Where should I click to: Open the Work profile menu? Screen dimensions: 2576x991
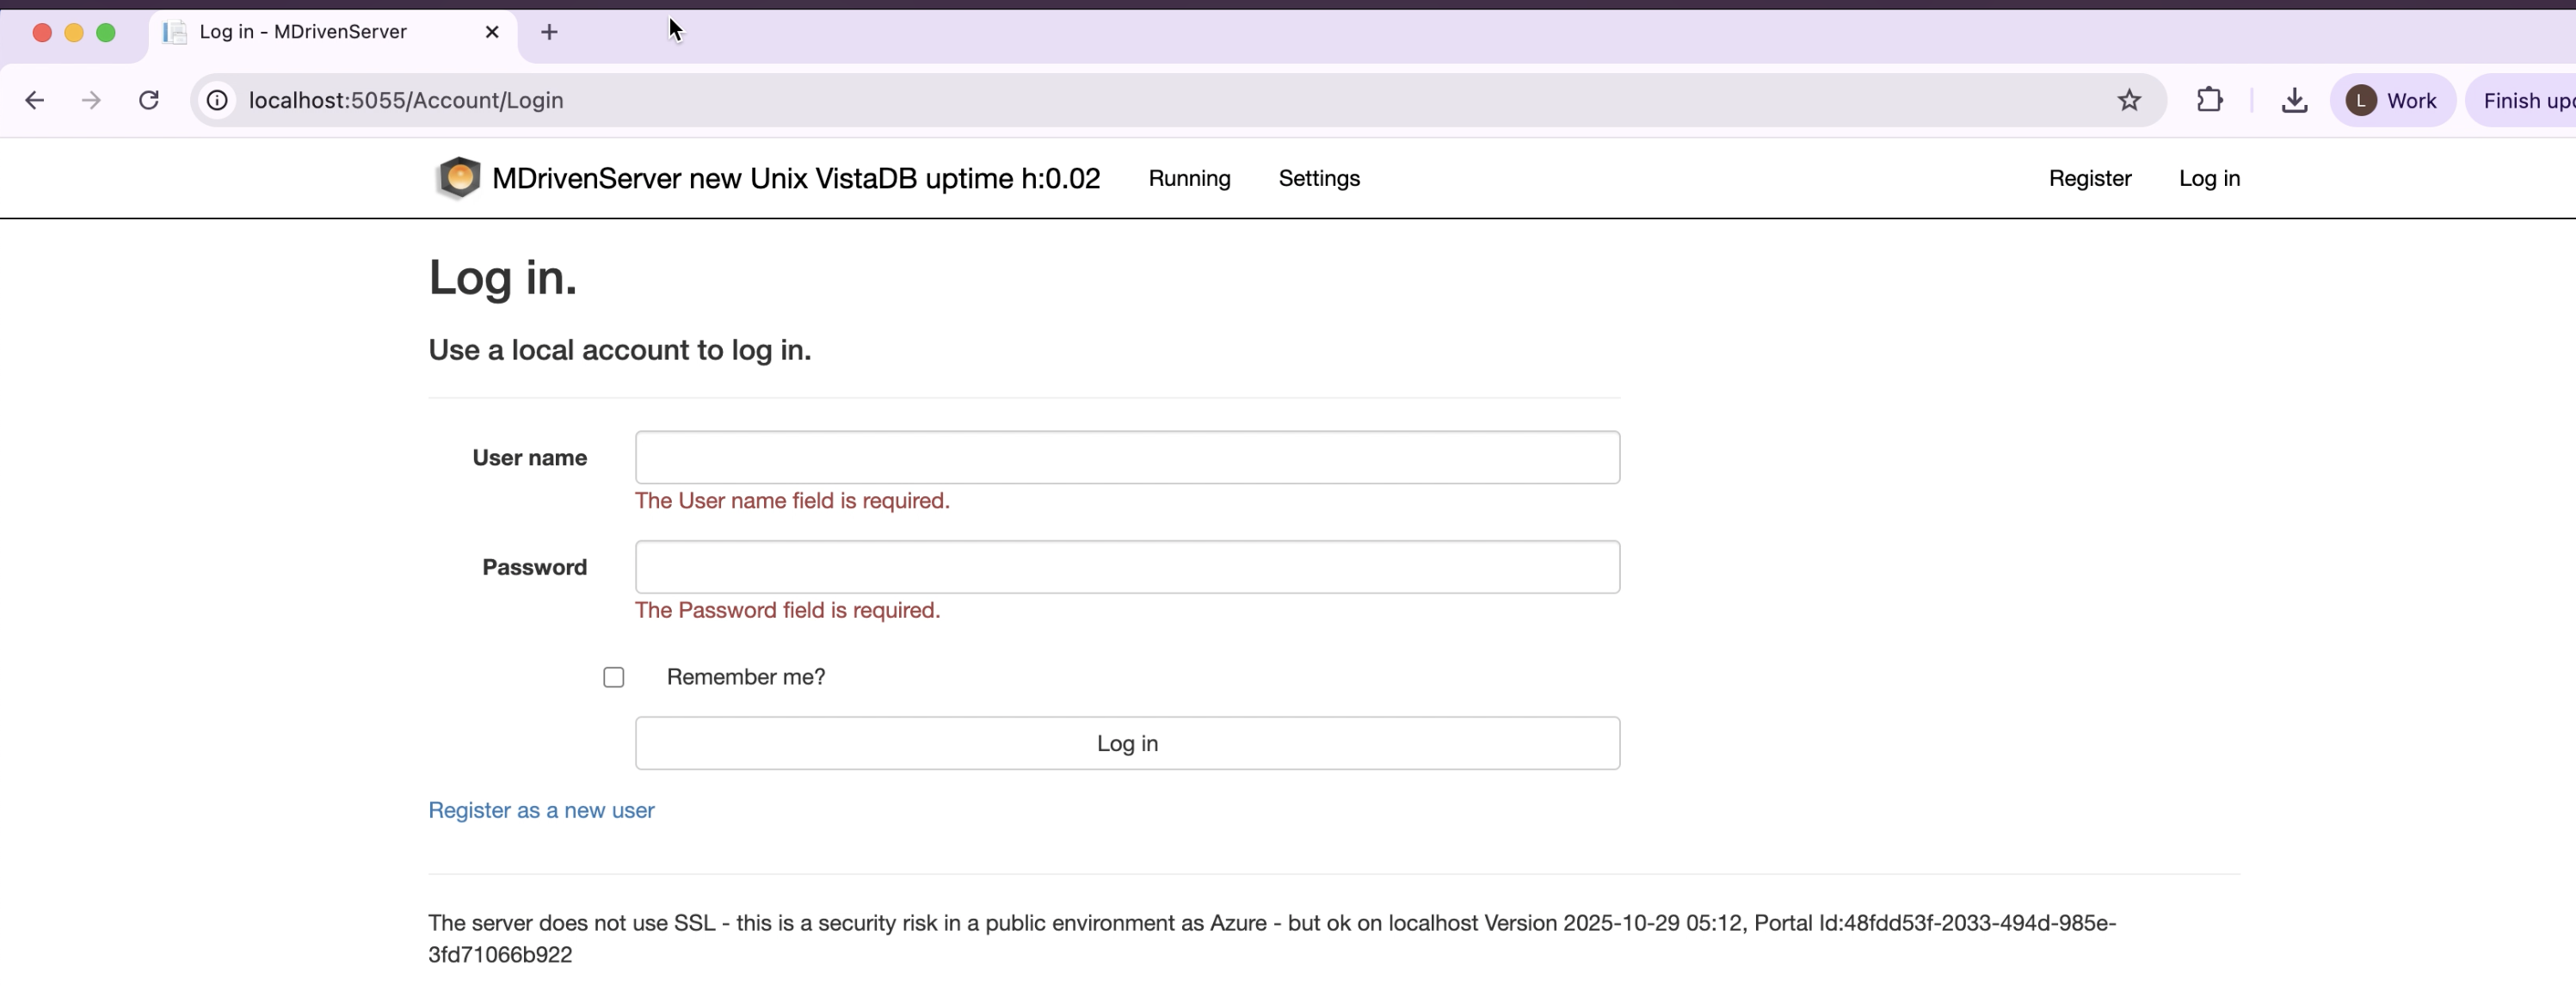click(x=2392, y=100)
